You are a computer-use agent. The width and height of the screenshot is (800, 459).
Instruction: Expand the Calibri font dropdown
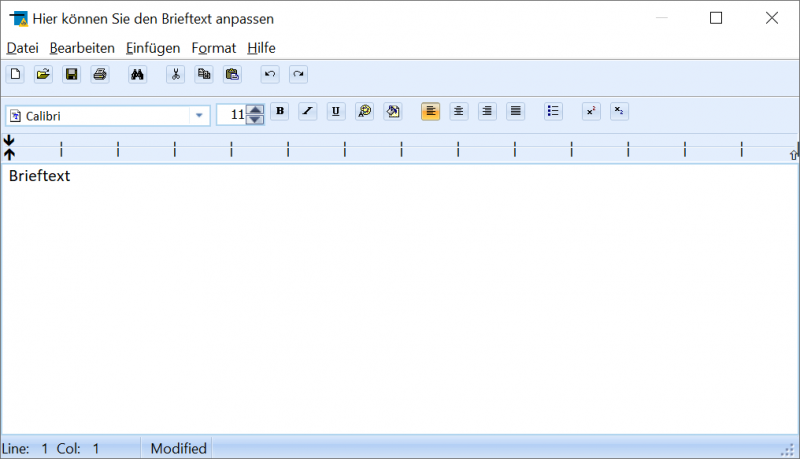coord(199,116)
